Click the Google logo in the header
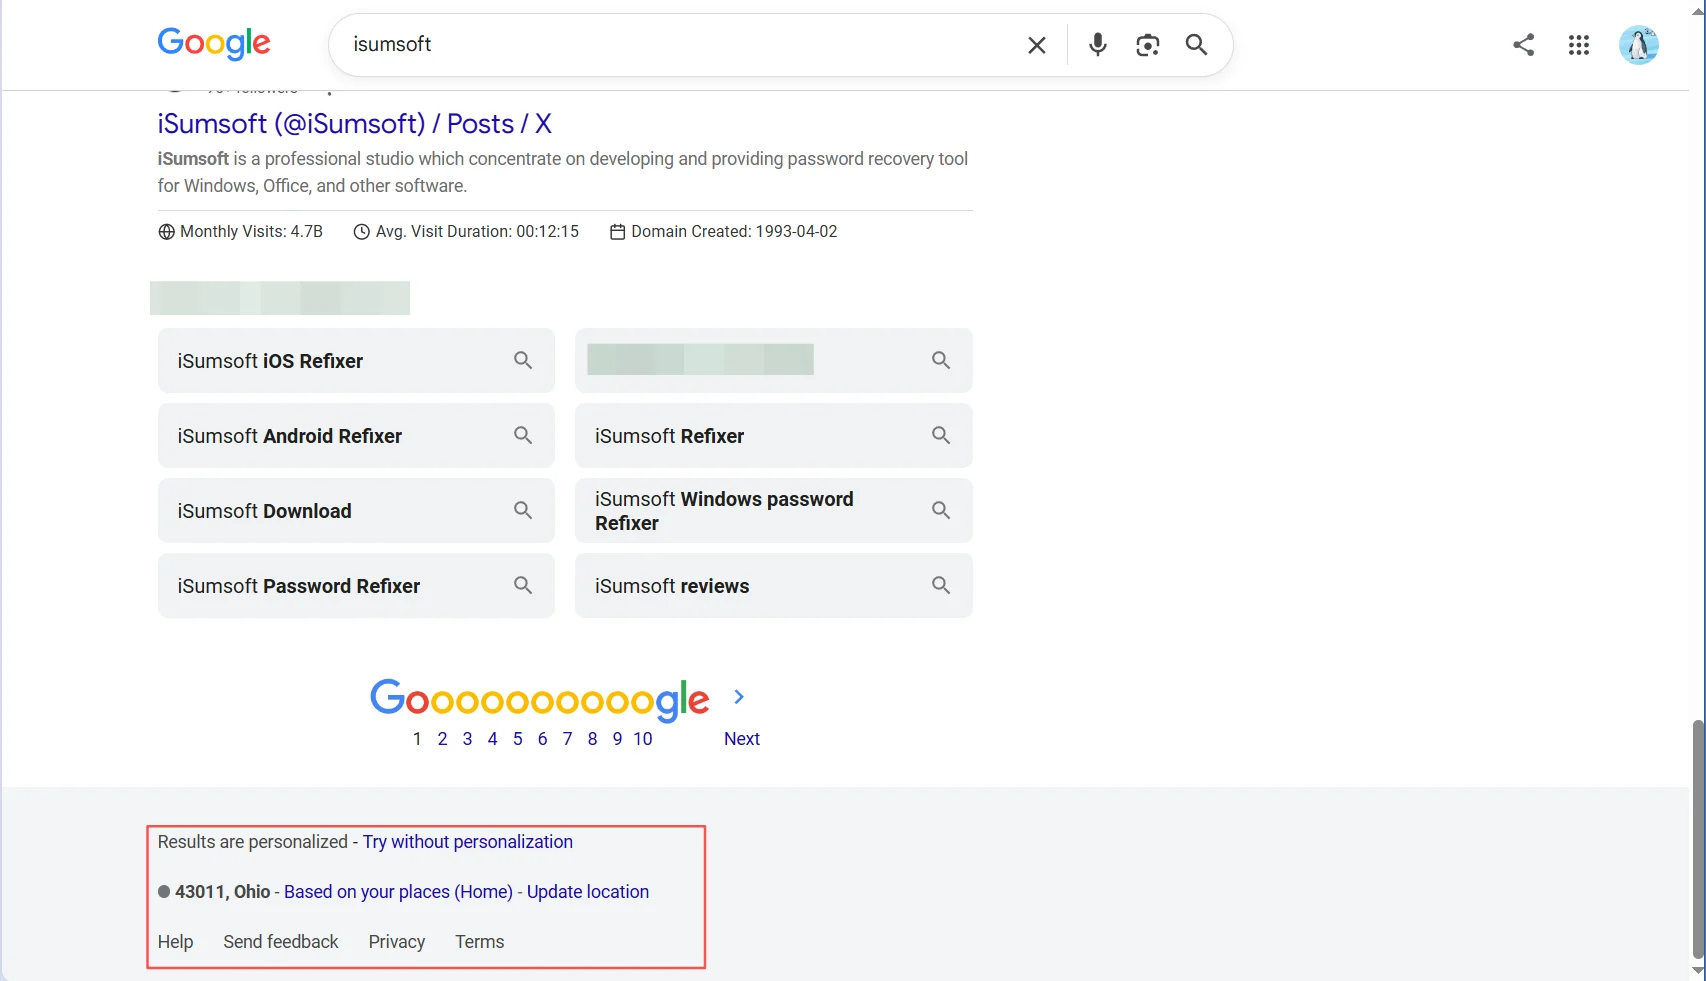The width and height of the screenshot is (1706, 981). click(x=214, y=43)
